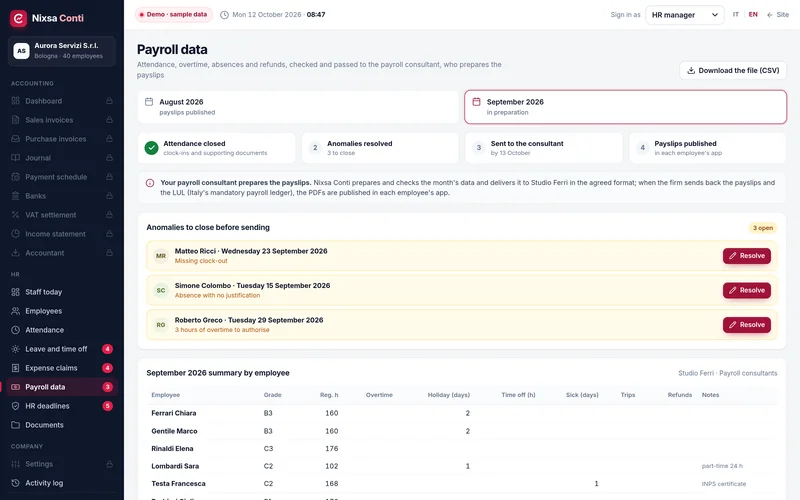Click the Overtime column header

click(x=379, y=395)
